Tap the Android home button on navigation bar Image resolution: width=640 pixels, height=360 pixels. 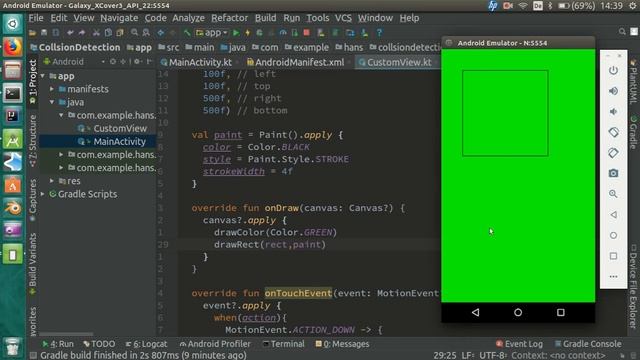(x=518, y=312)
